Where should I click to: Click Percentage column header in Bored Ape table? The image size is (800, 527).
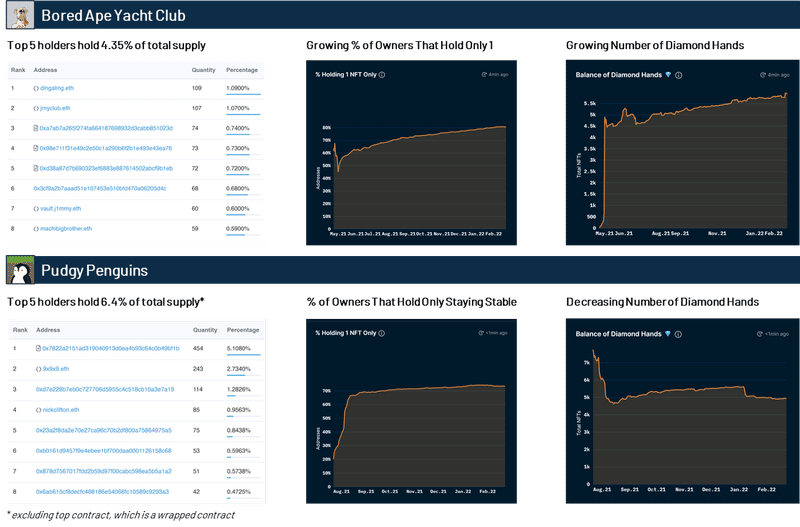click(x=242, y=70)
